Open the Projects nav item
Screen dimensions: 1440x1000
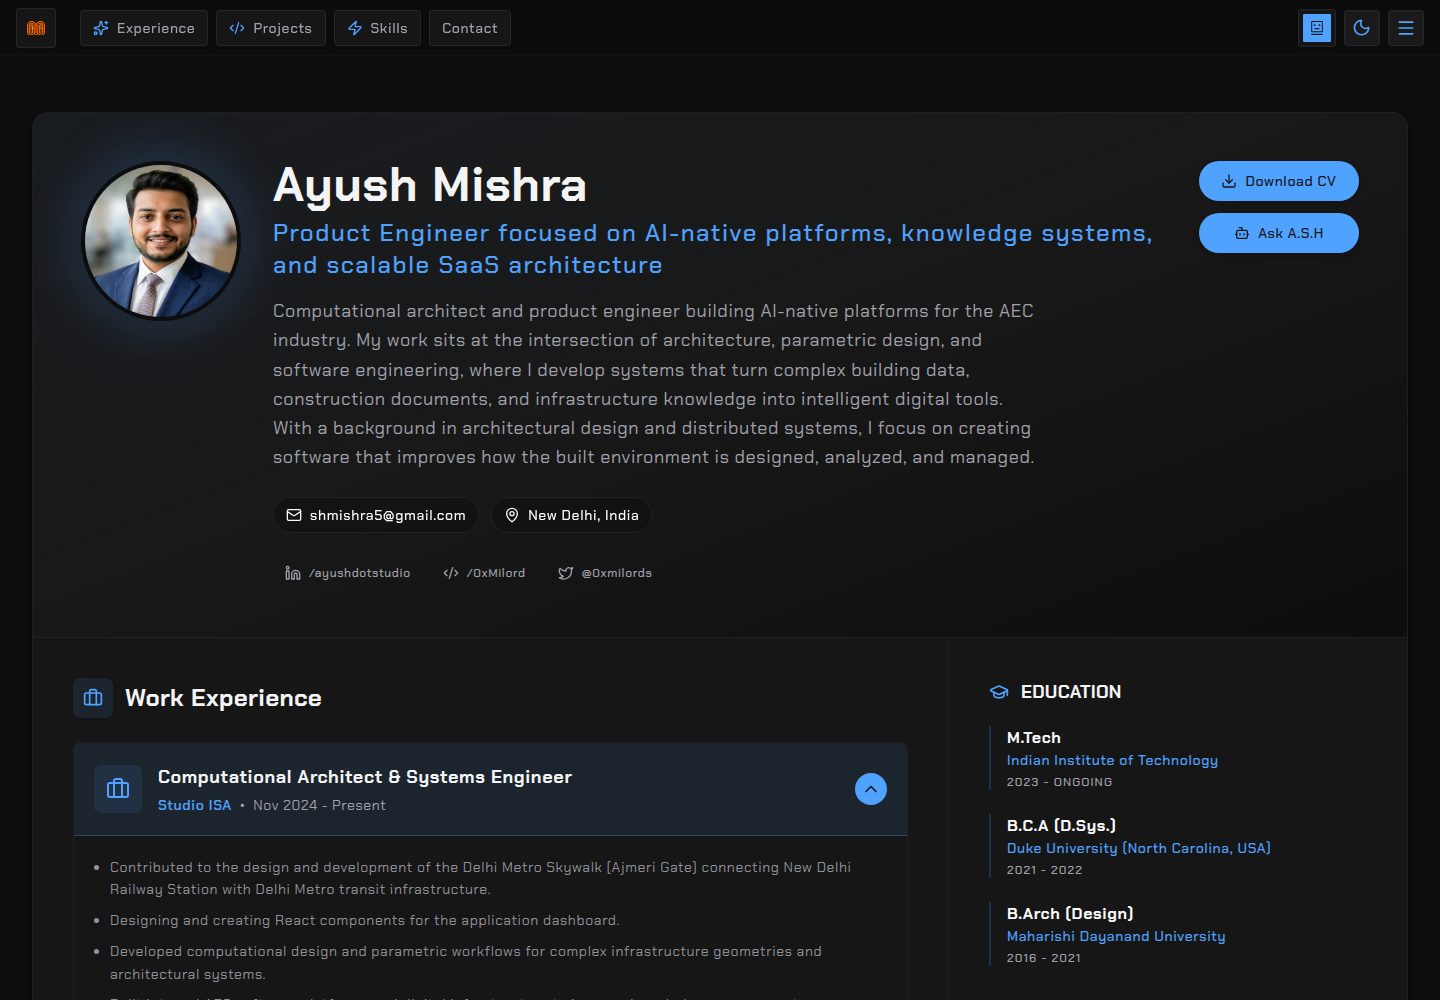click(x=270, y=28)
